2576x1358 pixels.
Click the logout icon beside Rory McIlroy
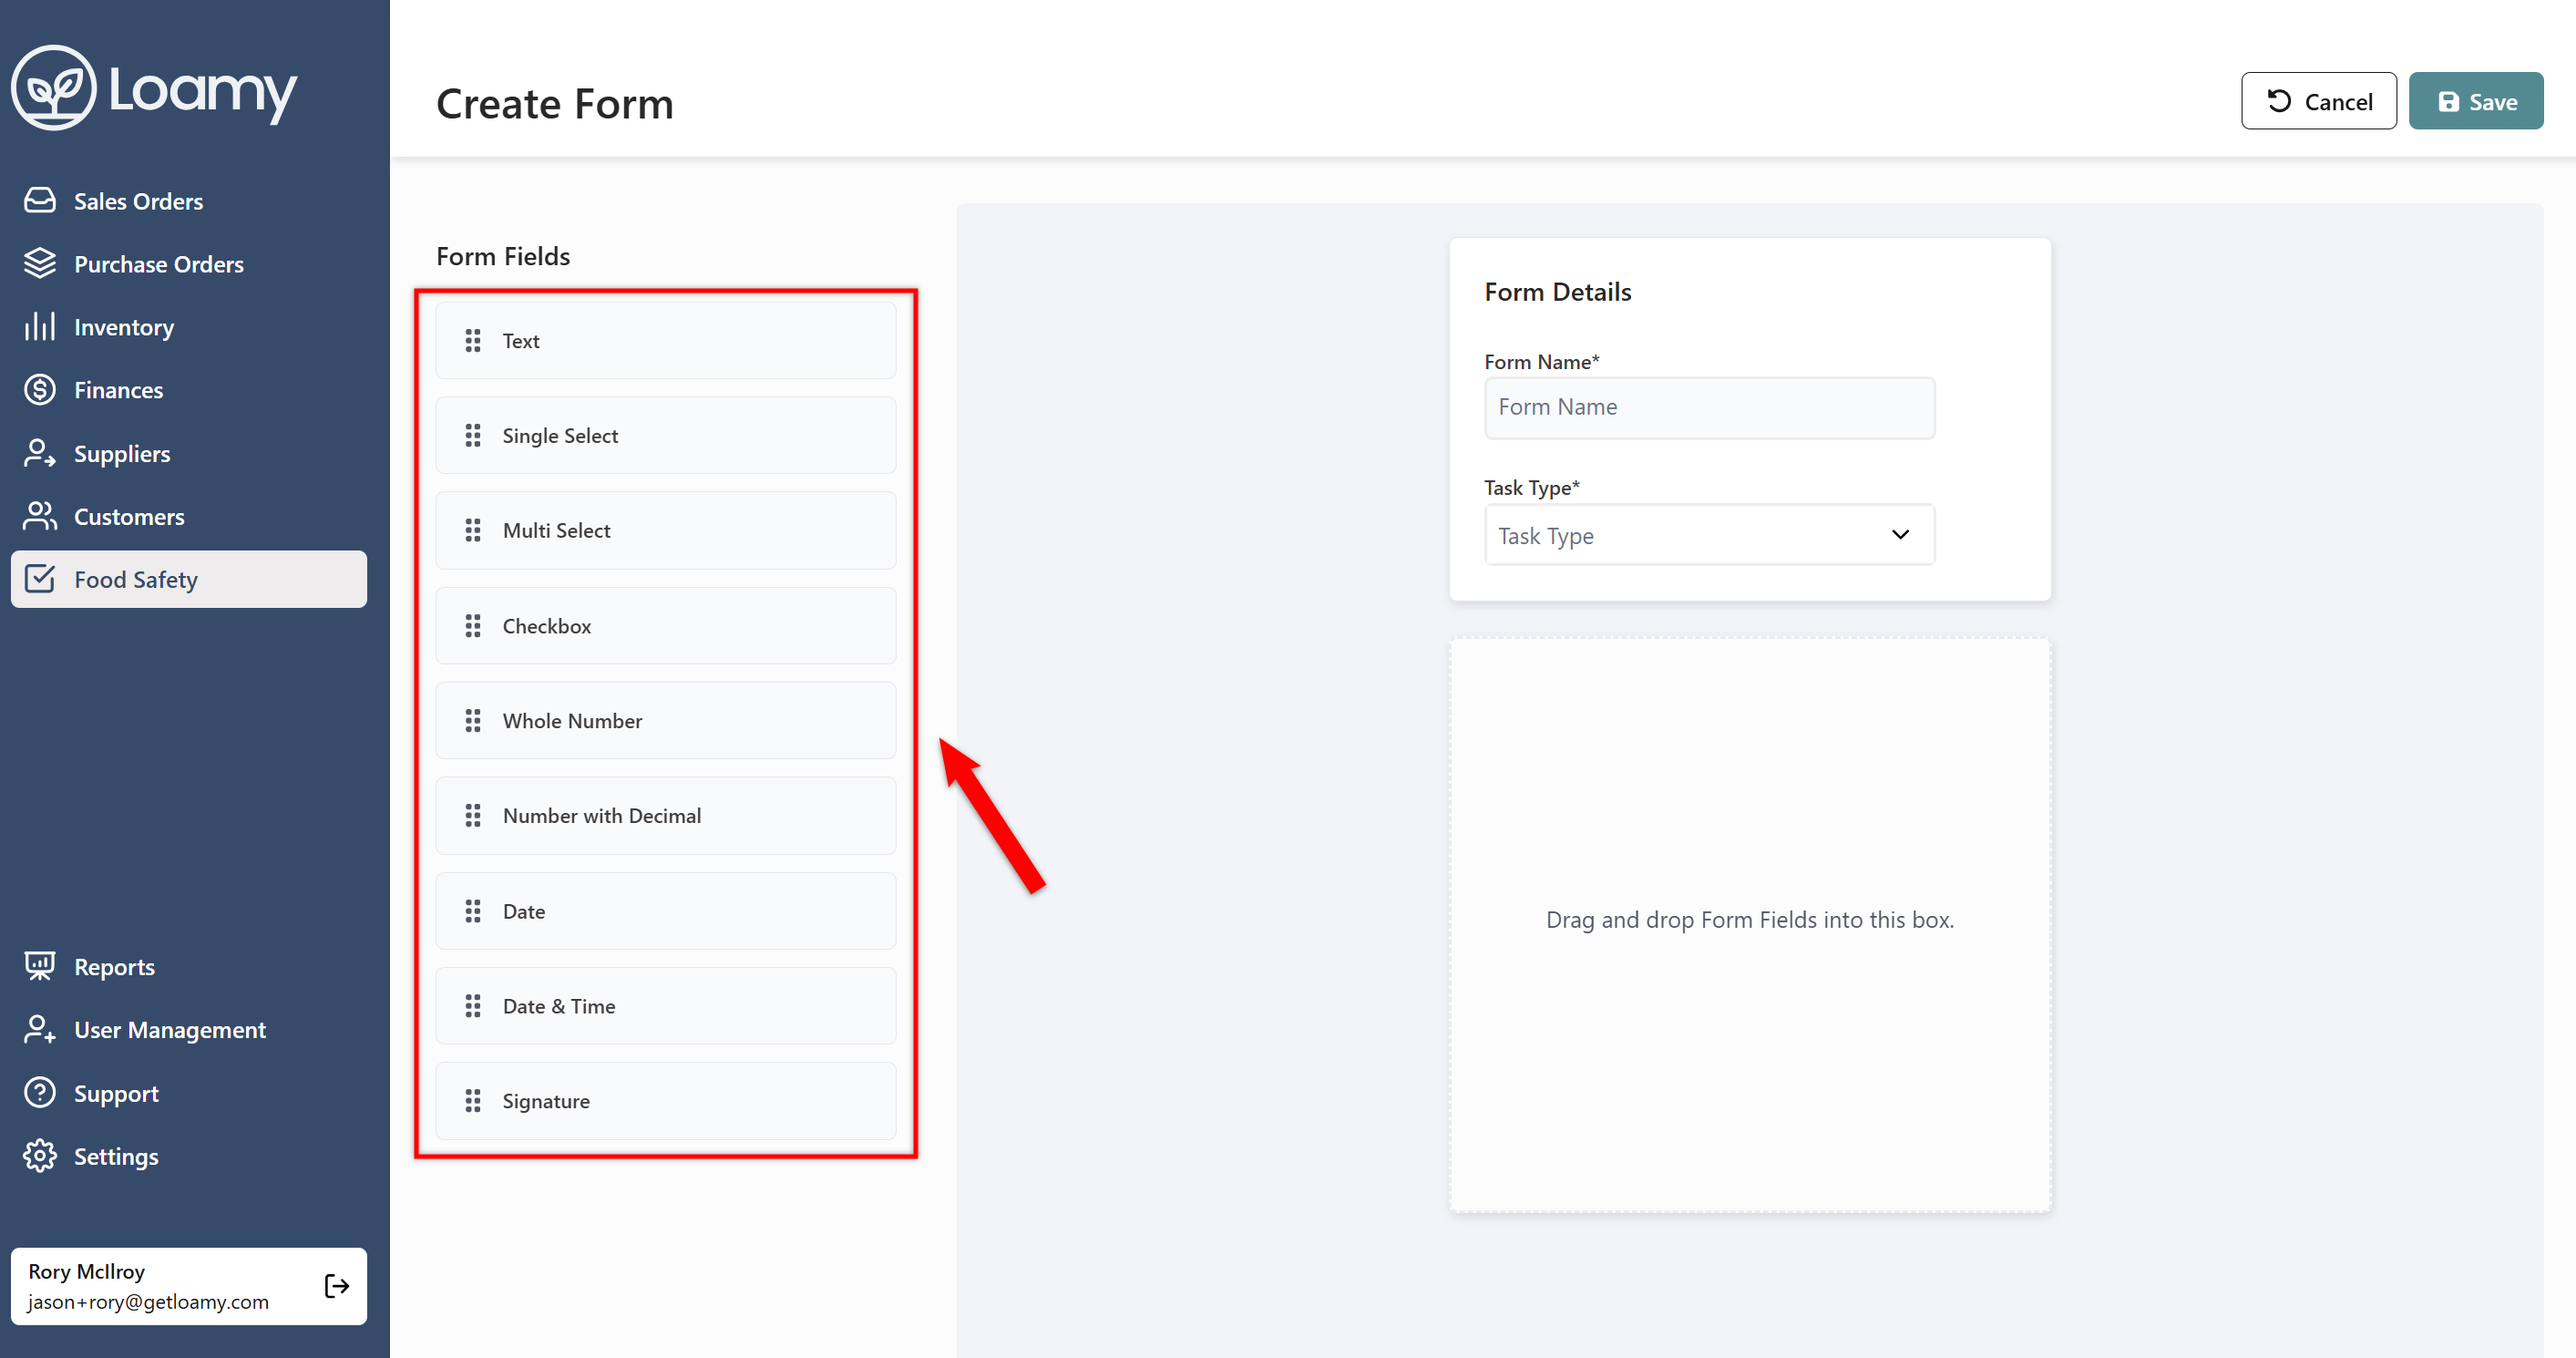pyautogui.click(x=337, y=1286)
